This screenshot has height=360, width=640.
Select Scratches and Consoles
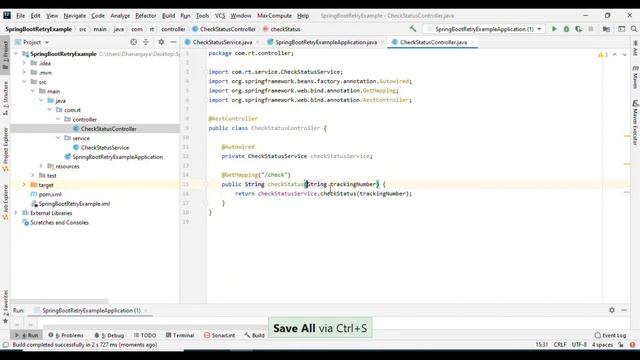pos(60,222)
